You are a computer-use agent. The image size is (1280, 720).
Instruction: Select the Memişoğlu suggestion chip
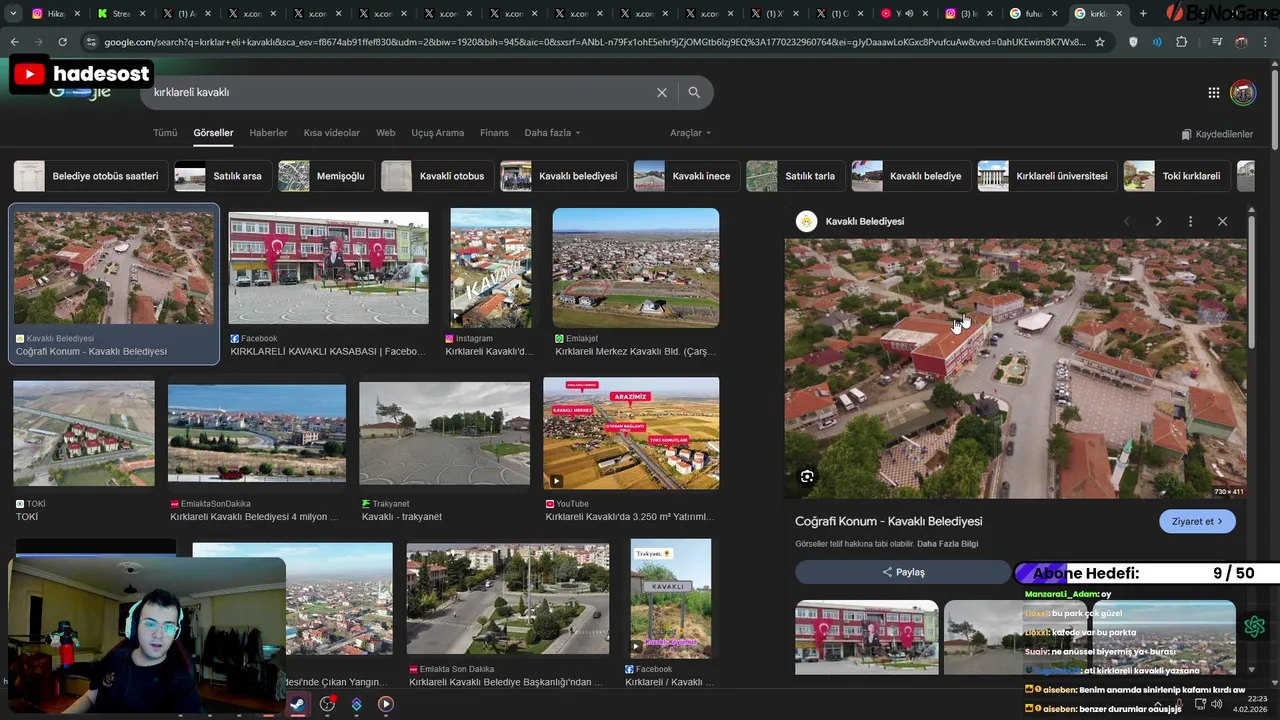pyautogui.click(x=326, y=176)
